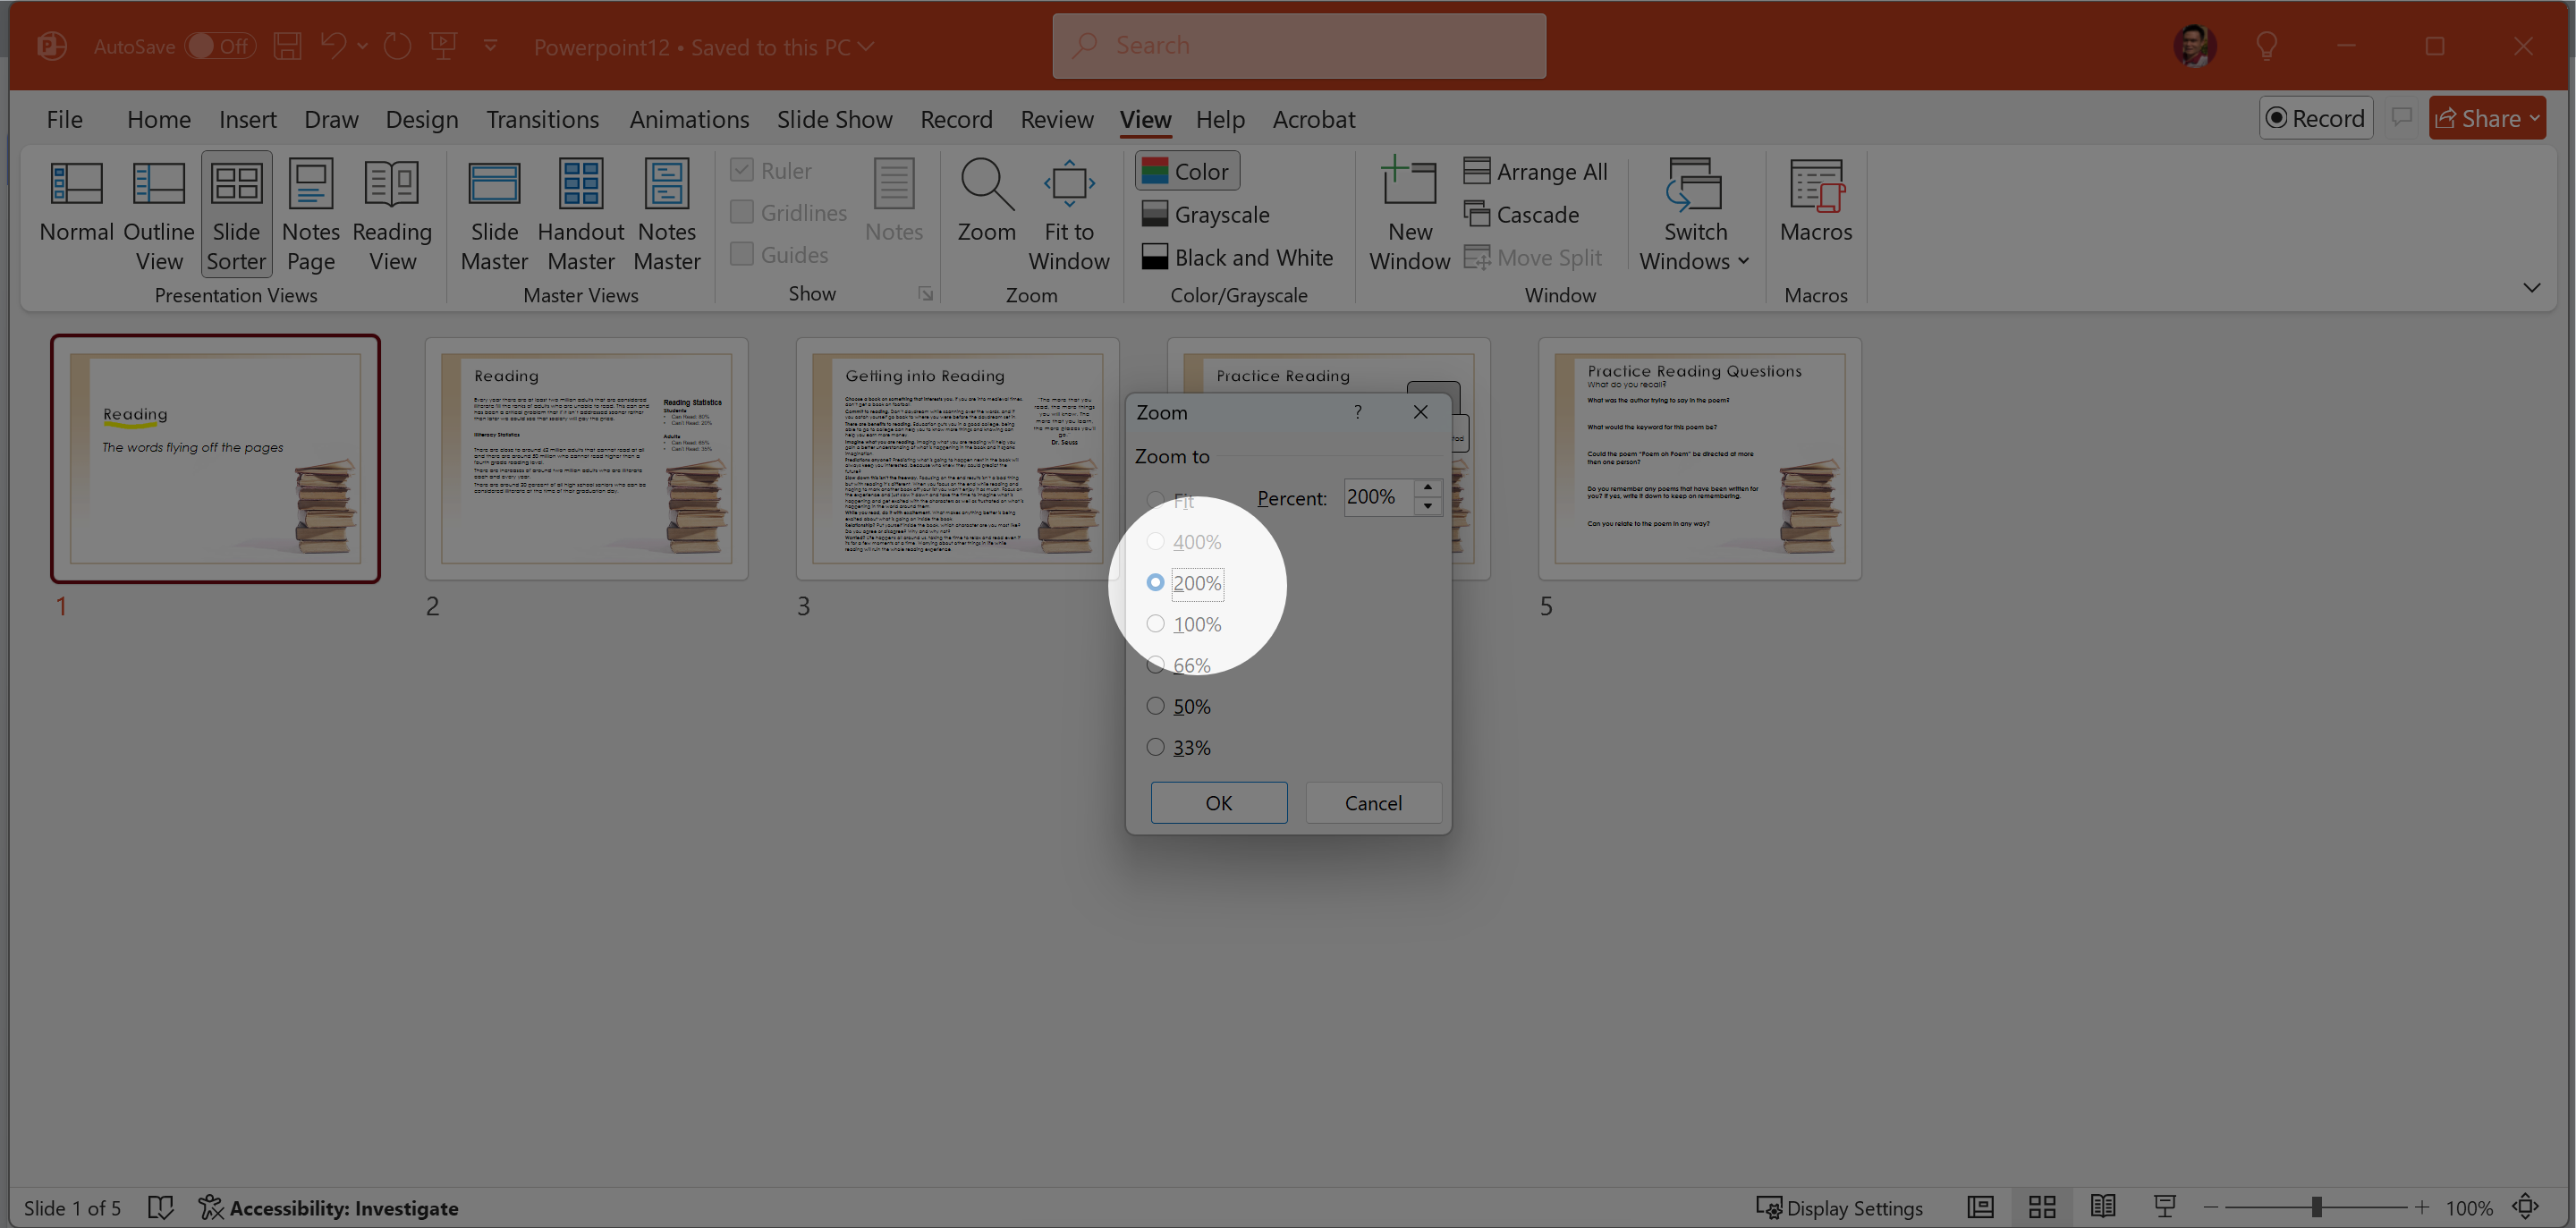Click the Fit to Window icon
Viewport: 2576px width, 1228px height.
tap(1068, 213)
